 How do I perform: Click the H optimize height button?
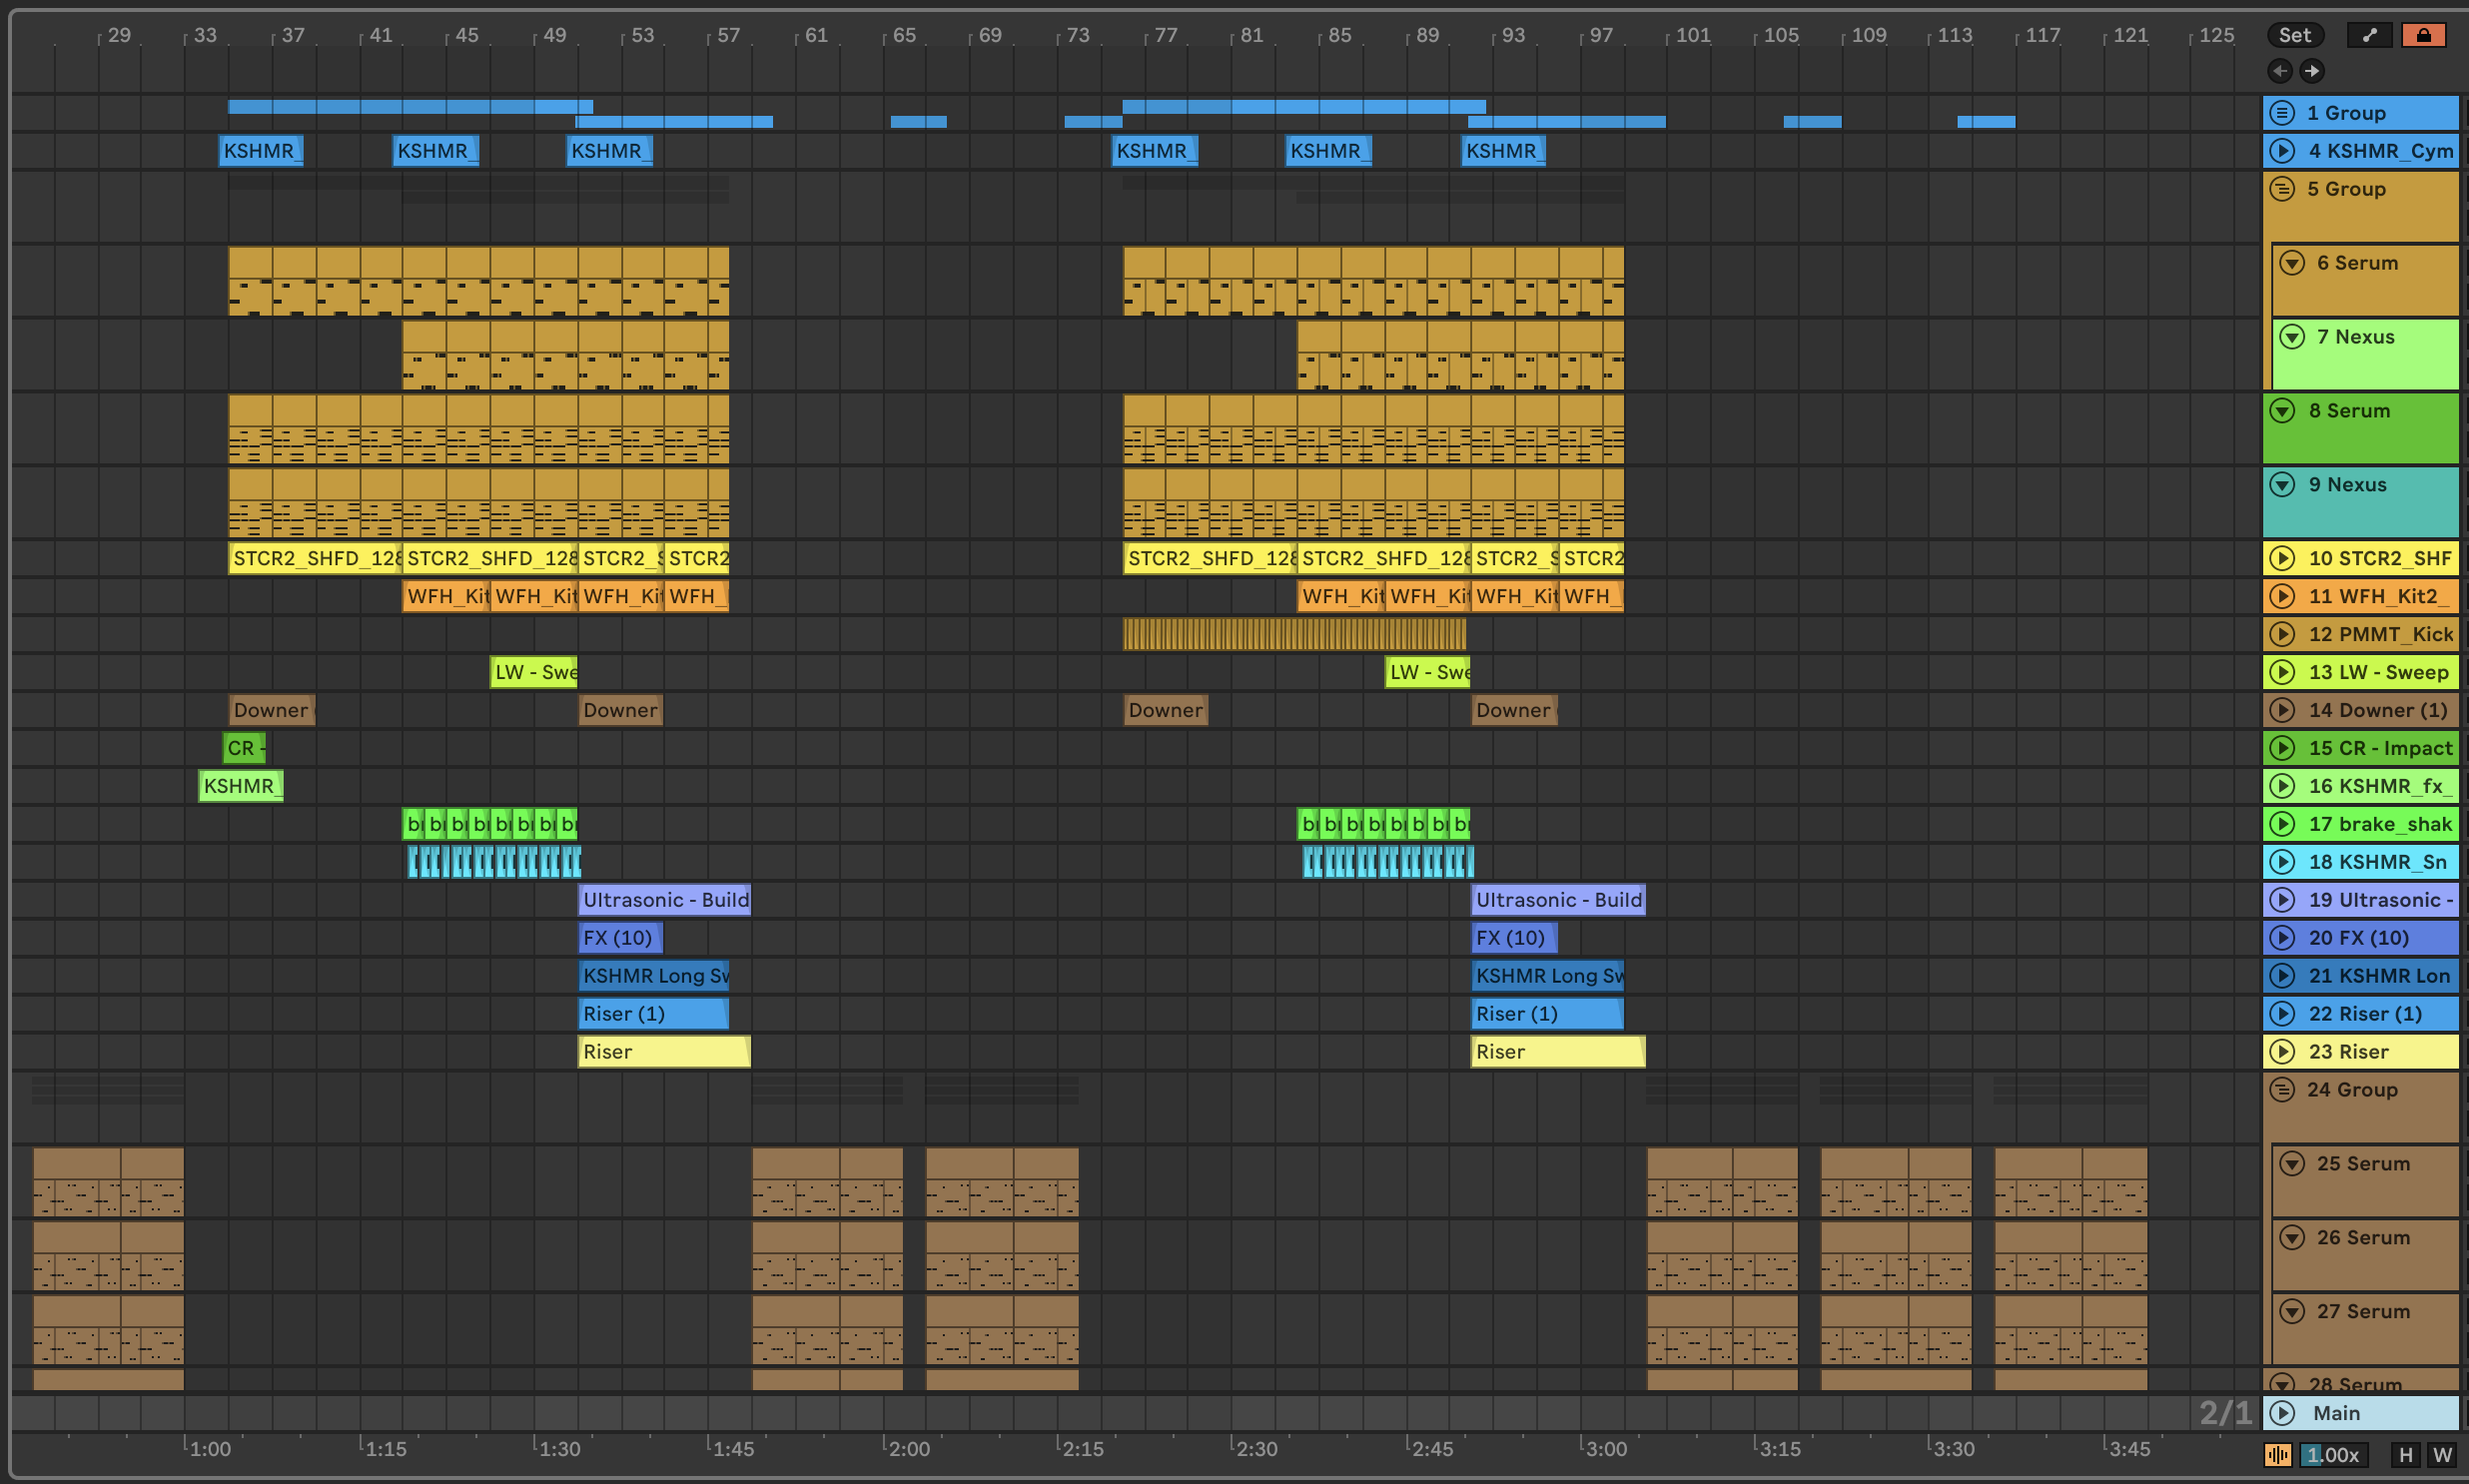(2406, 1455)
